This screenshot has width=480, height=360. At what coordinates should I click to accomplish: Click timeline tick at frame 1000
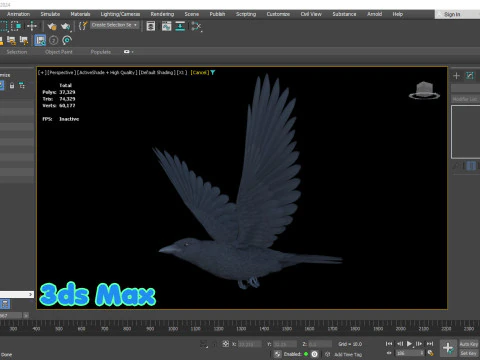point(173,329)
